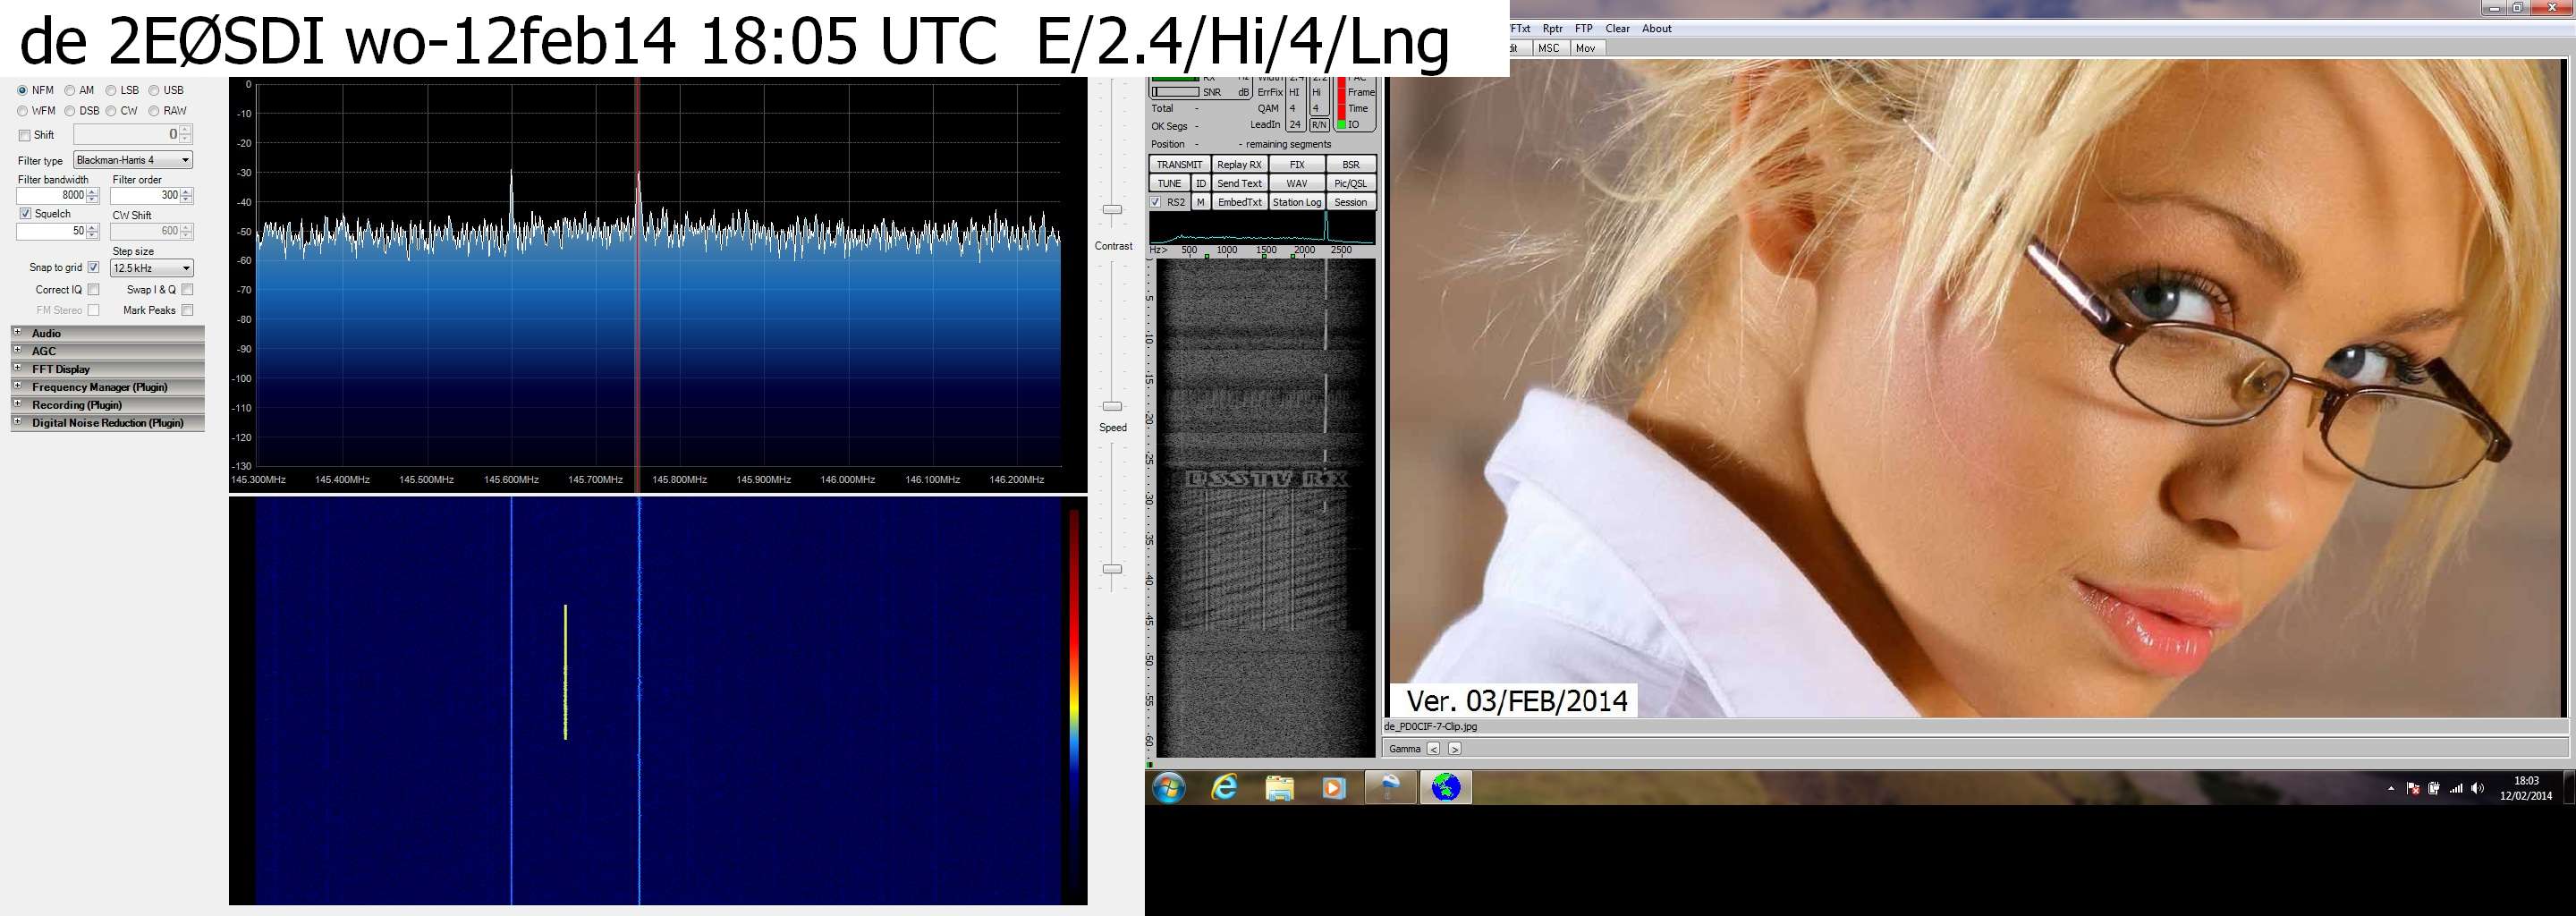Expand the Recording plugin panel
Viewport: 2576px width, 916px height.
(107, 405)
